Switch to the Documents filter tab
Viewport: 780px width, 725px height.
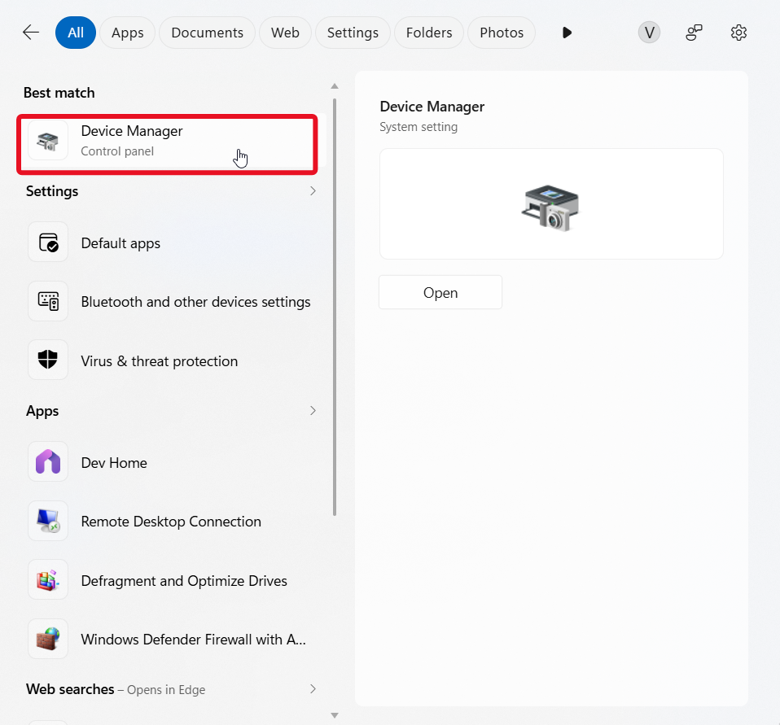click(x=207, y=33)
